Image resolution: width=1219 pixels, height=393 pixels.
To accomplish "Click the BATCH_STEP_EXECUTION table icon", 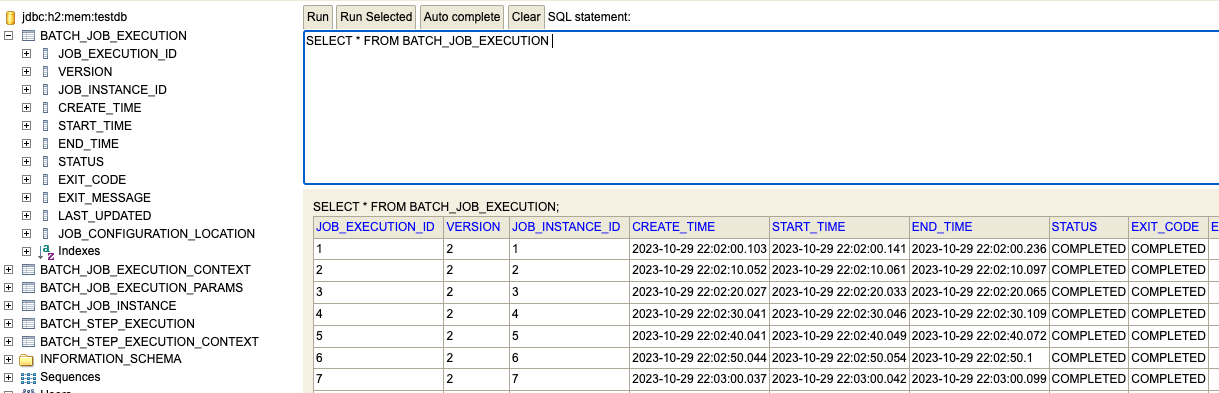I will 28,324.
